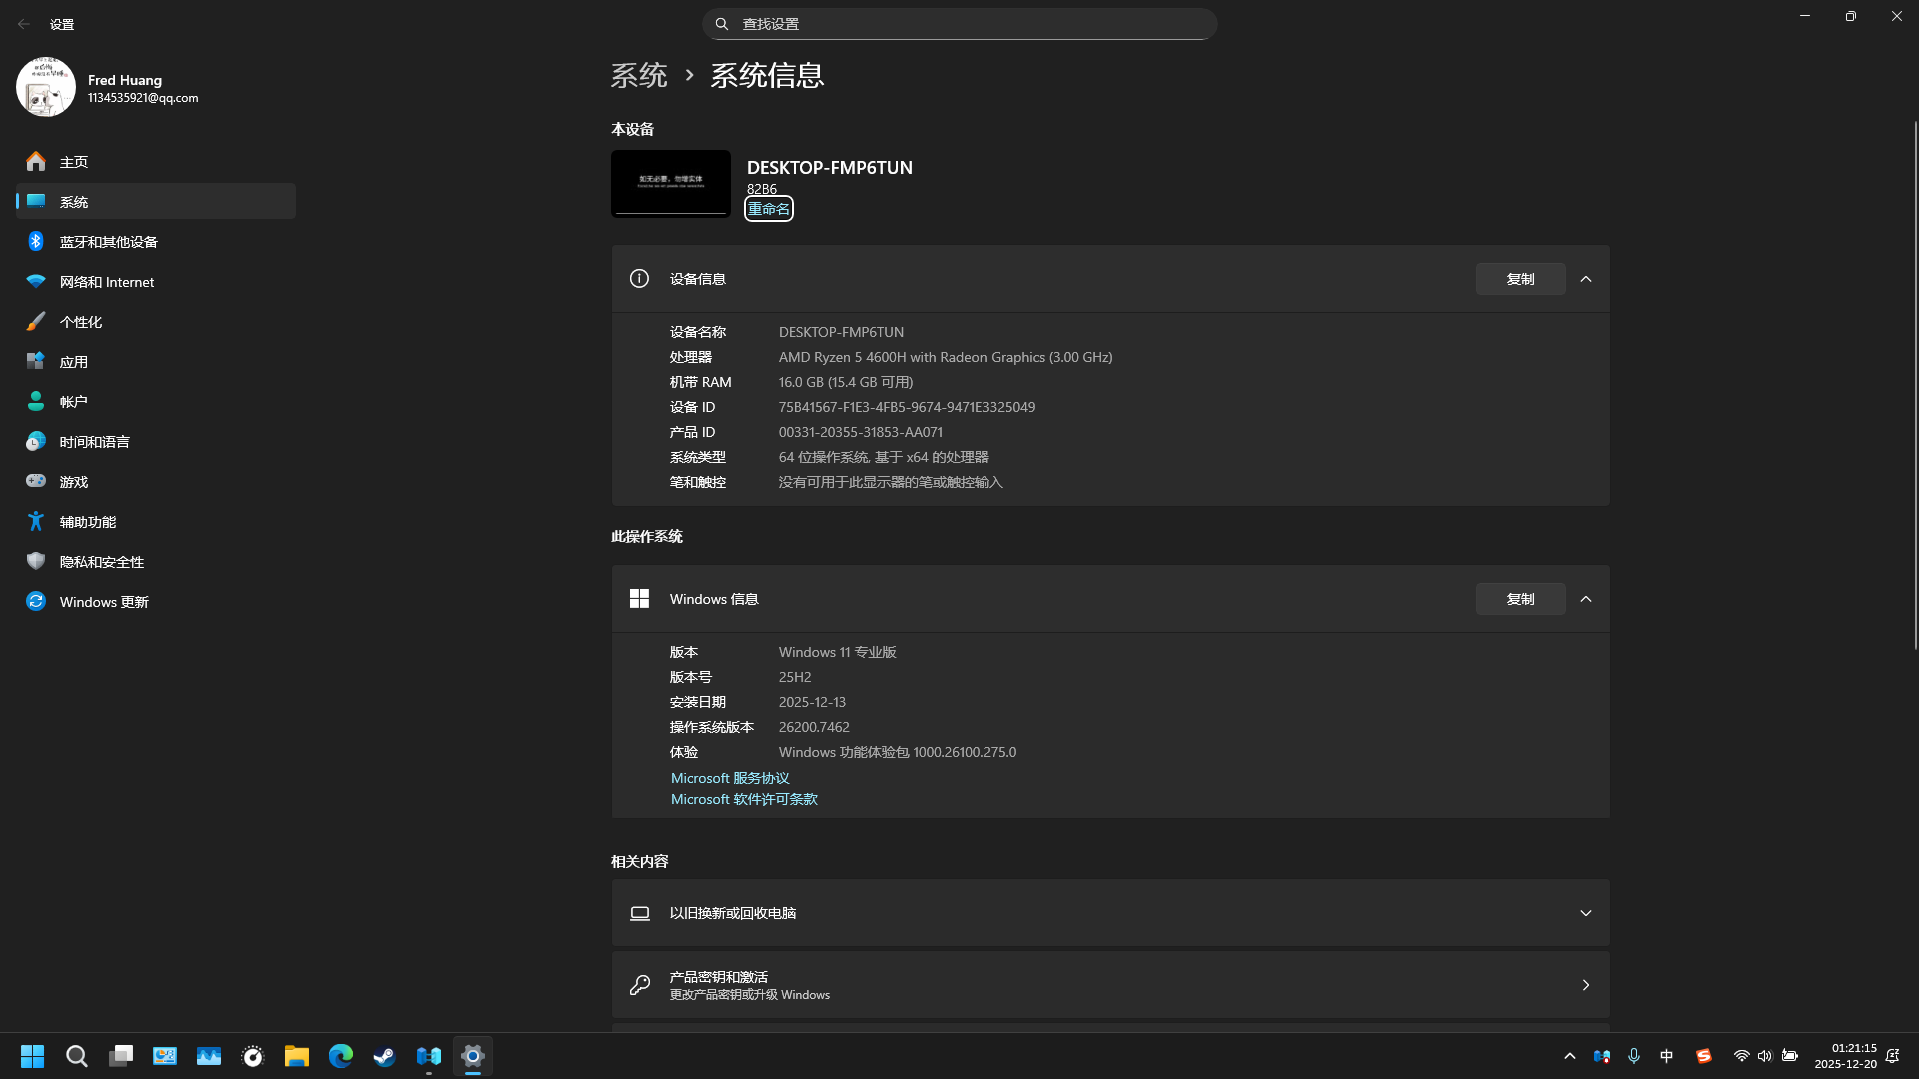The width and height of the screenshot is (1919, 1079).
Task: Go to 时间和语言 in the sidebar
Action: coord(156,441)
